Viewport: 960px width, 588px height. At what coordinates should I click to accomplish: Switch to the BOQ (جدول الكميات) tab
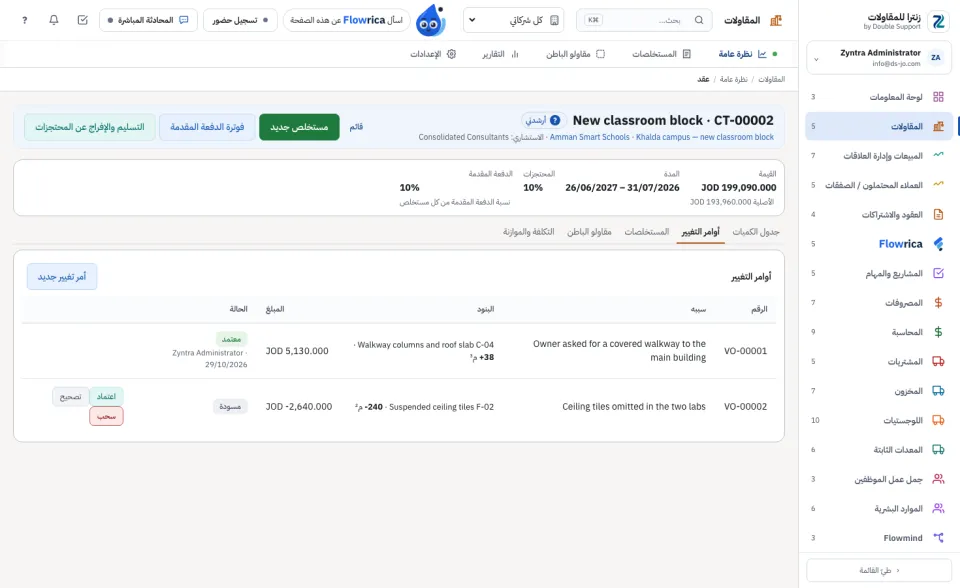(x=756, y=232)
